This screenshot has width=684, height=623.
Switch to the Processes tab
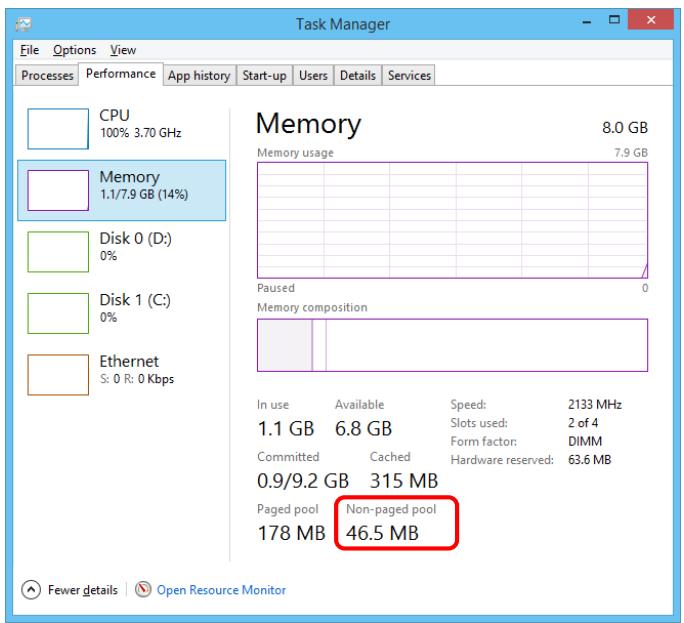(47, 75)
